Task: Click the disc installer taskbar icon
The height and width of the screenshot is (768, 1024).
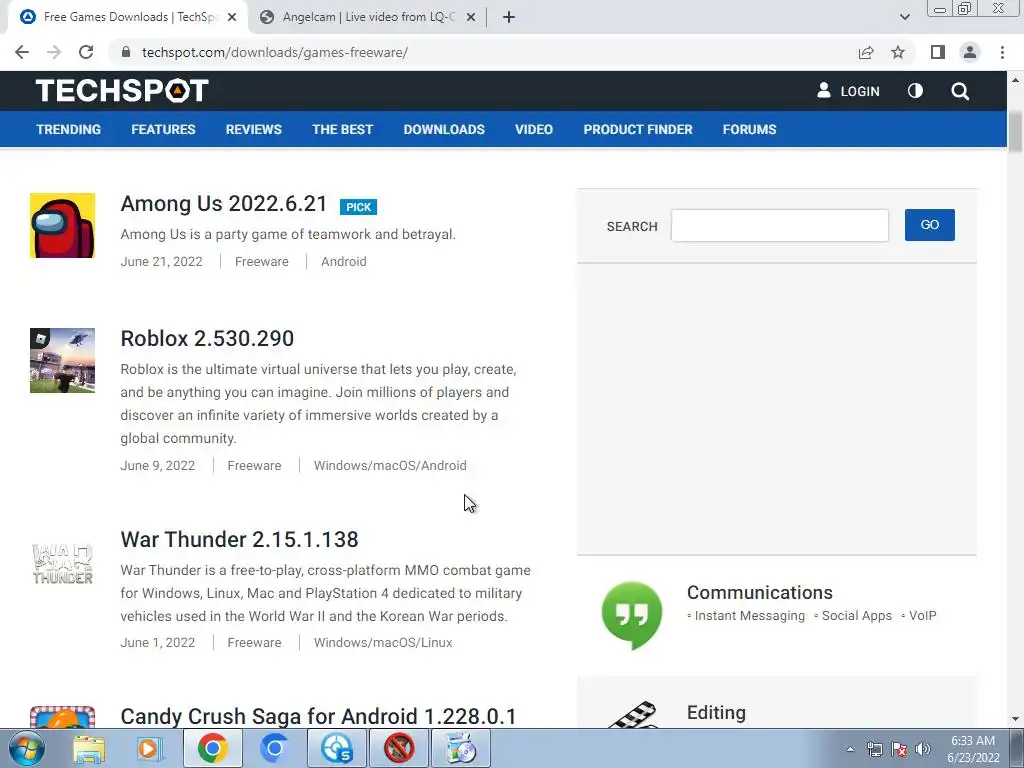Action: coord(460,748)
